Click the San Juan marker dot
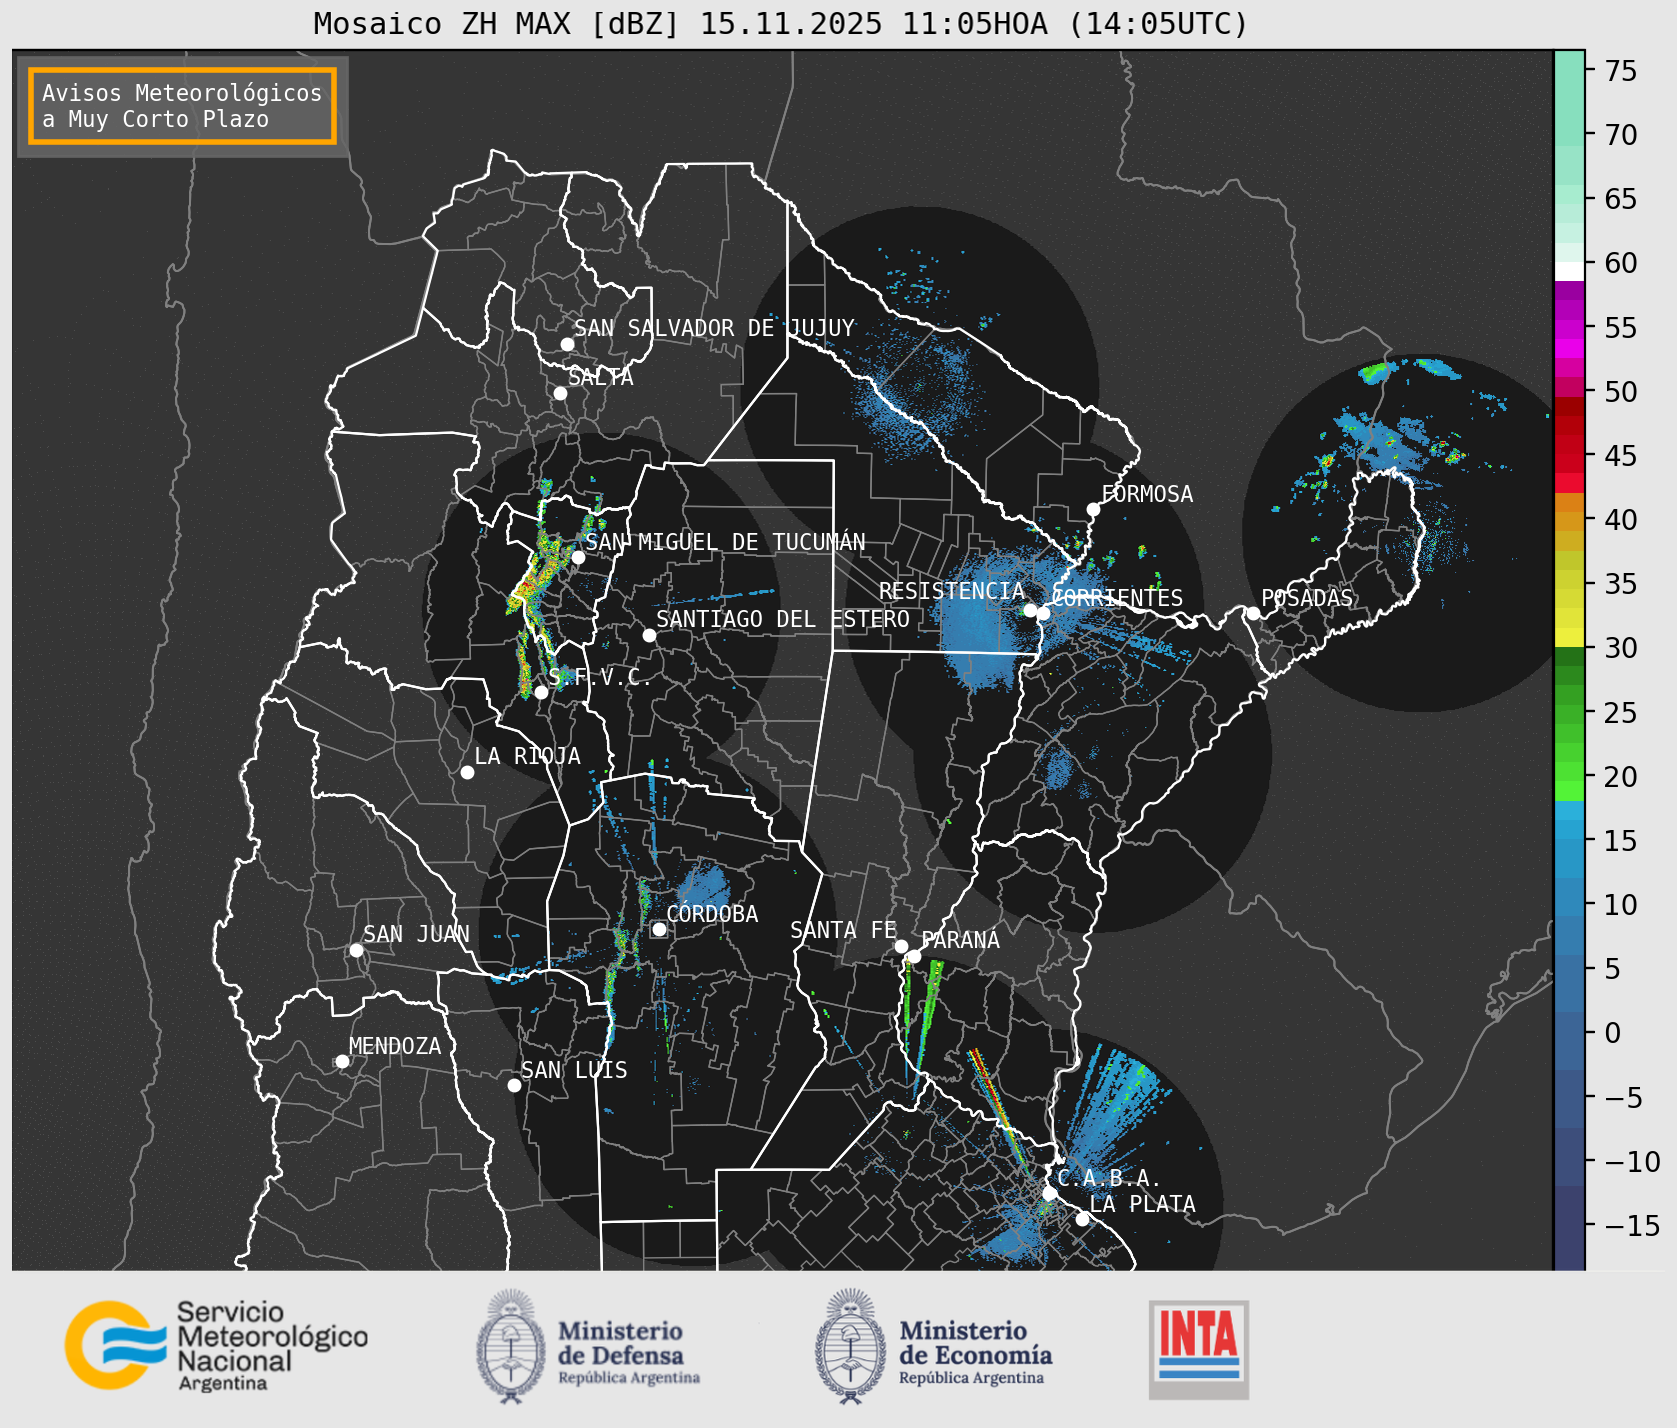This screenshot has width=1677, height=1428. pyautogui.click(x=356, y=950)
